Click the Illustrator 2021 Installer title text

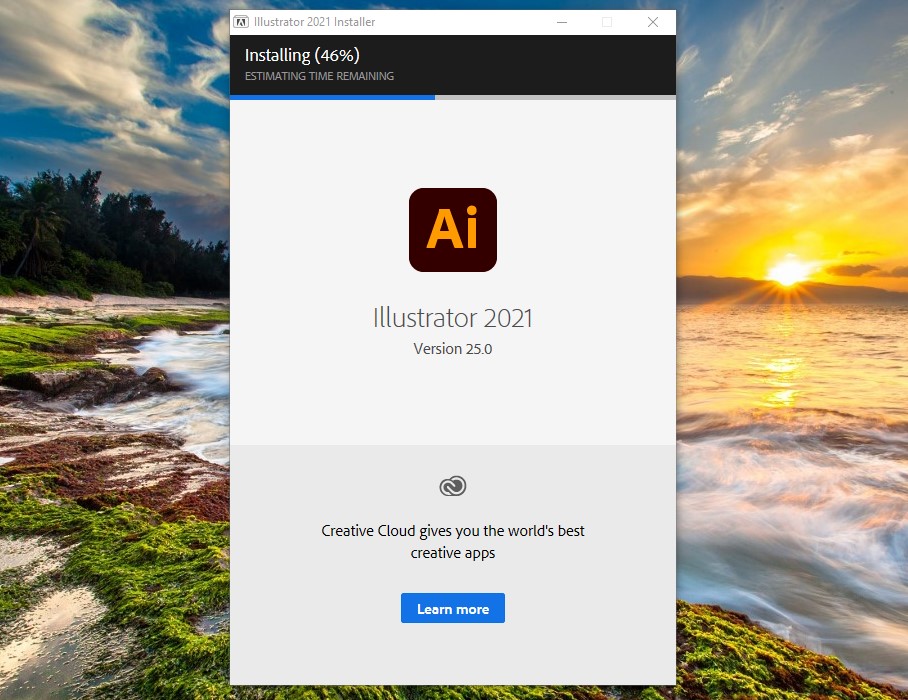pos(315,22)
